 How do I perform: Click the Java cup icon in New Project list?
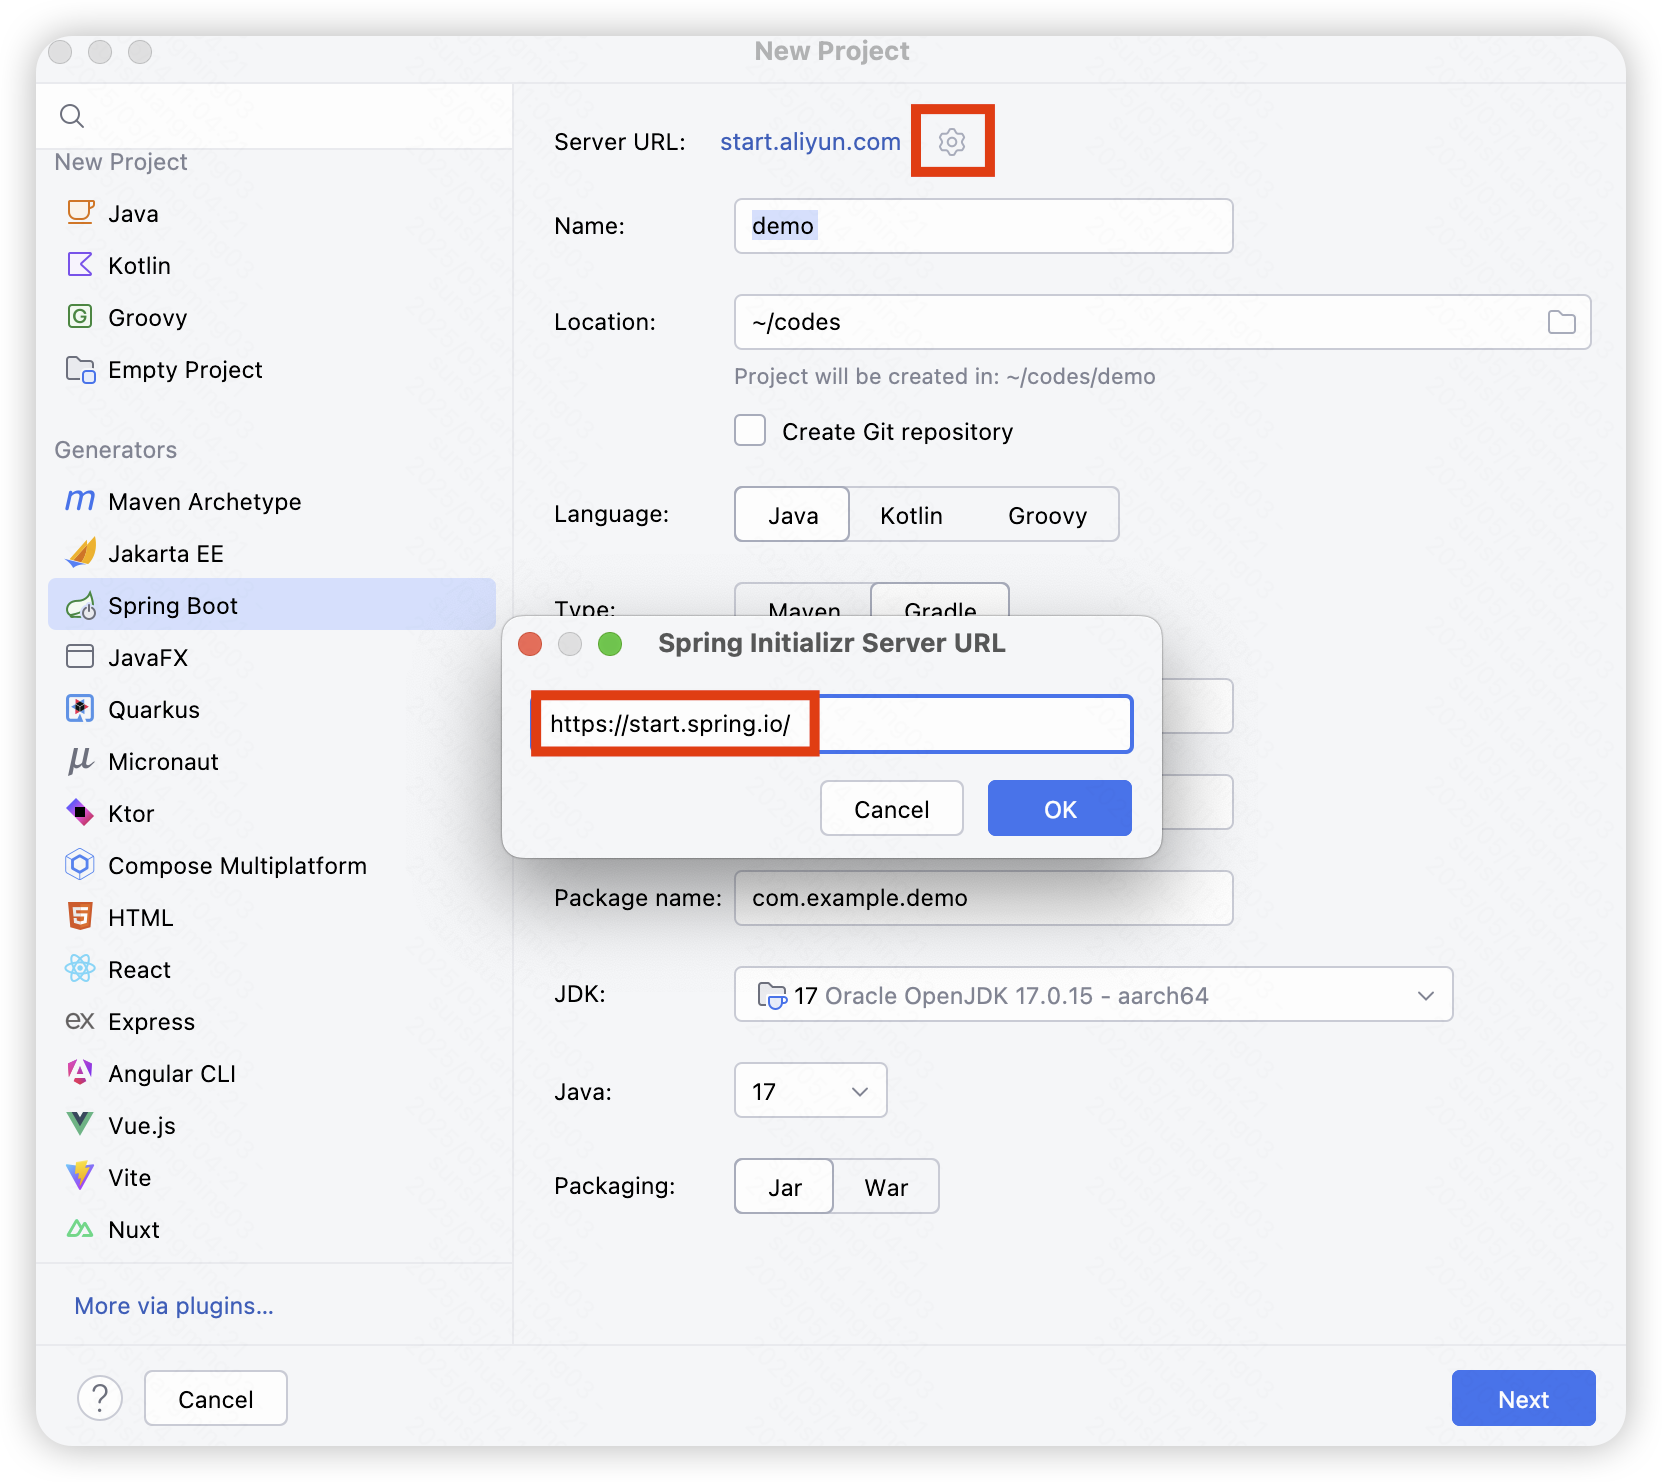click(x=80, y=212)
